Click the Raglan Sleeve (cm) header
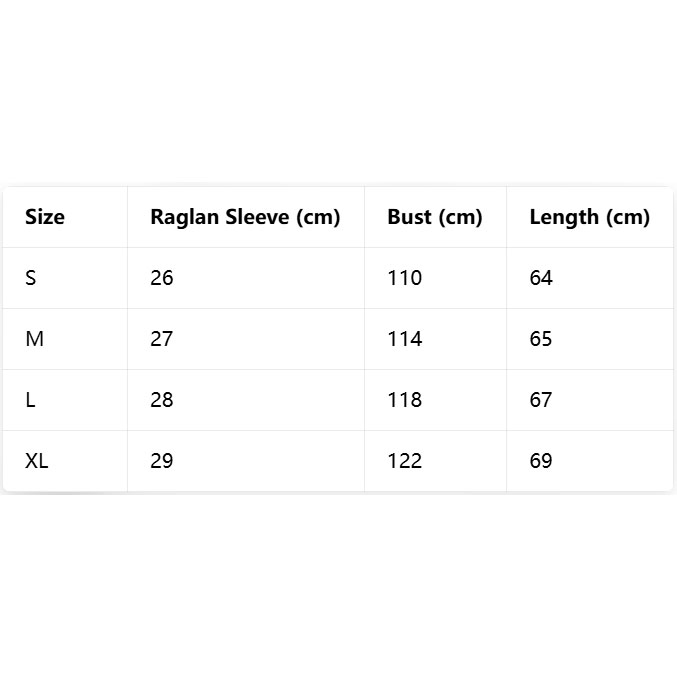 coord(245,217)
